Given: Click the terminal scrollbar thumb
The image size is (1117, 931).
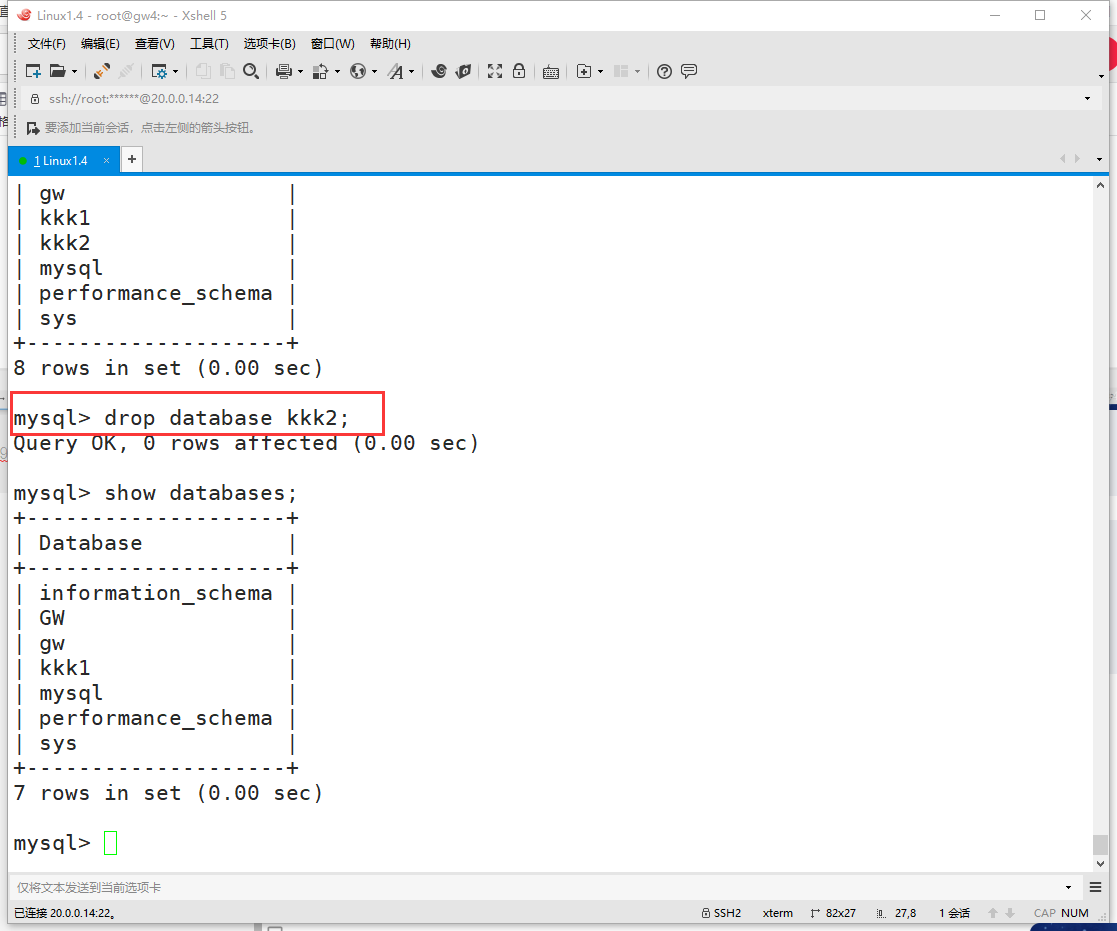Looking at the screenshot, I should 1100,845.
